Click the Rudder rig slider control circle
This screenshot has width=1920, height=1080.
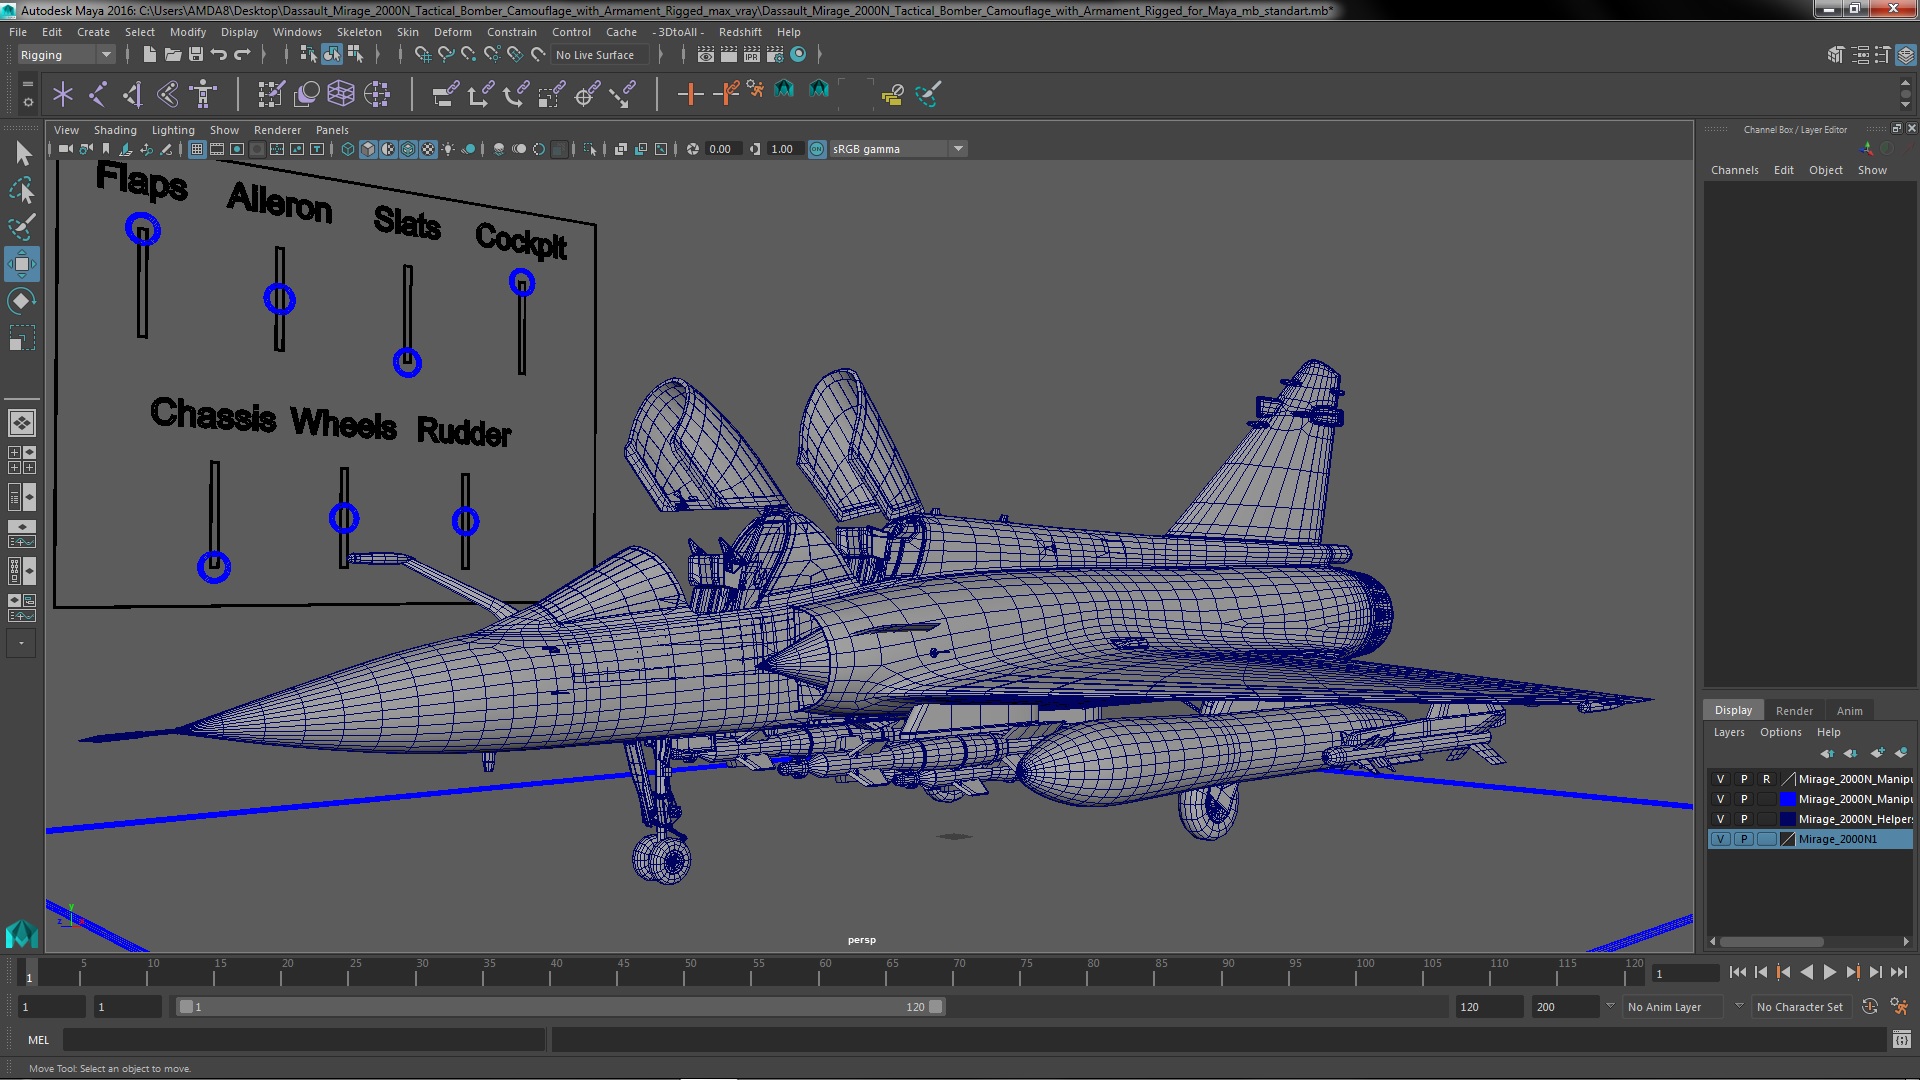tap(465, 521)
